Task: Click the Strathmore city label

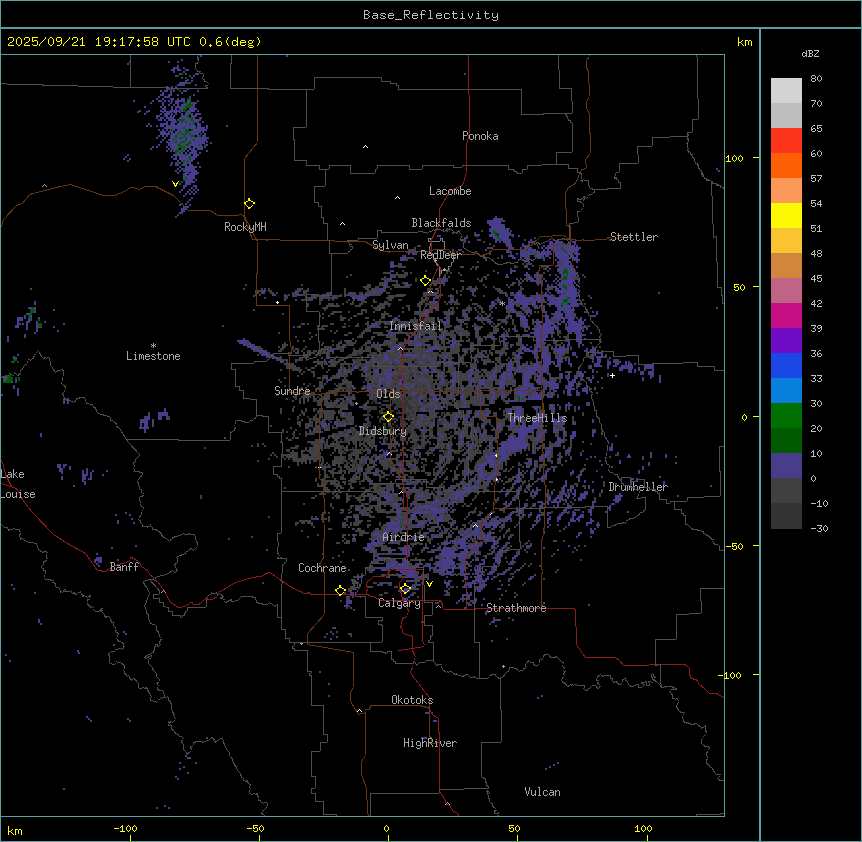Action: [516, 608]
